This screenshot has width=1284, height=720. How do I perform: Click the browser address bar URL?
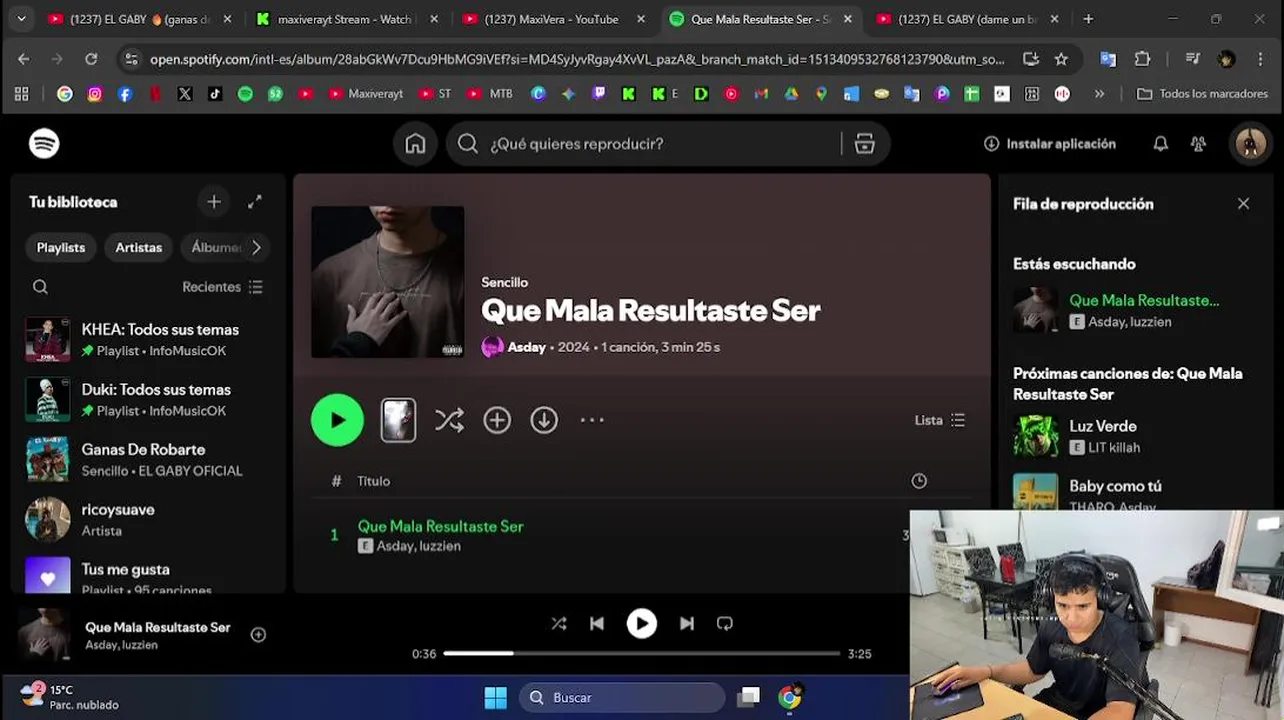[x=576, y=59]
